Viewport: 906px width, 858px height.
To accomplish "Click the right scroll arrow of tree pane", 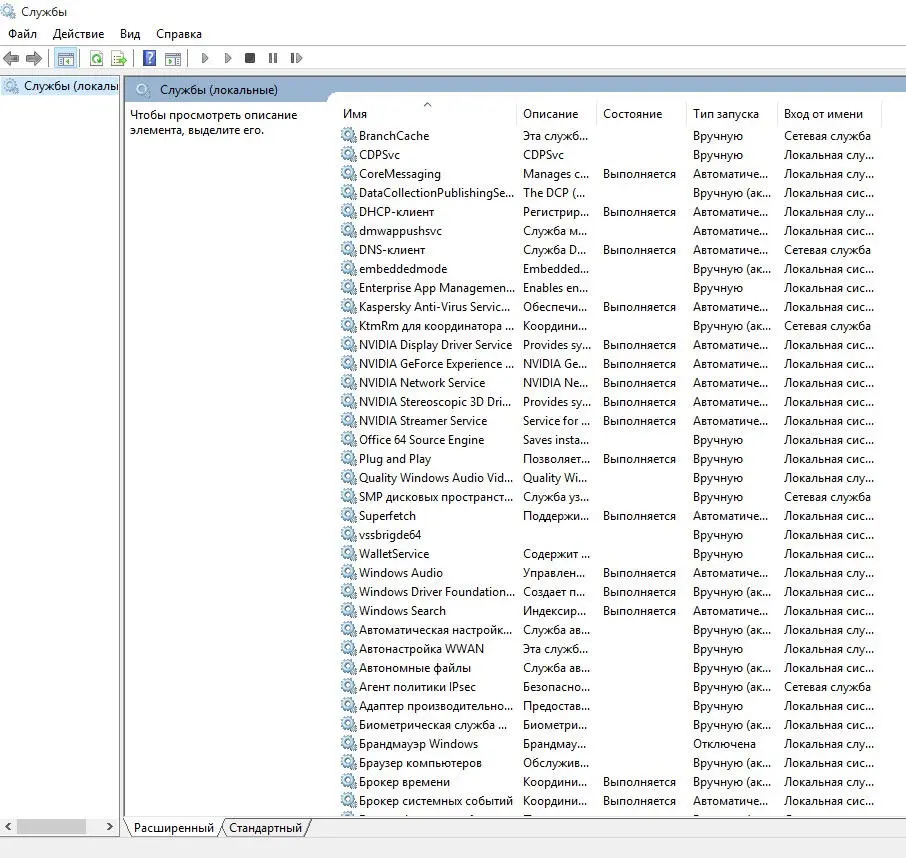I will [110, 827].
